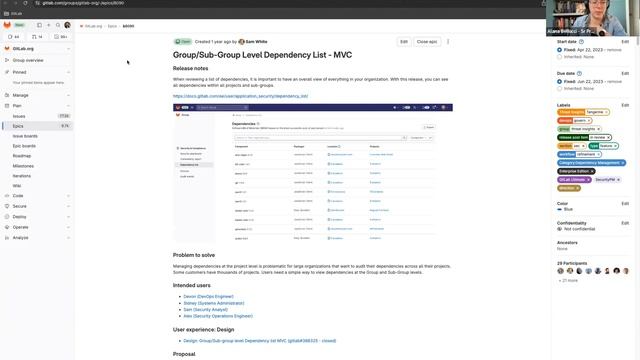Toggle the sidebar collapse icon
640x360 pixels.
39,25
